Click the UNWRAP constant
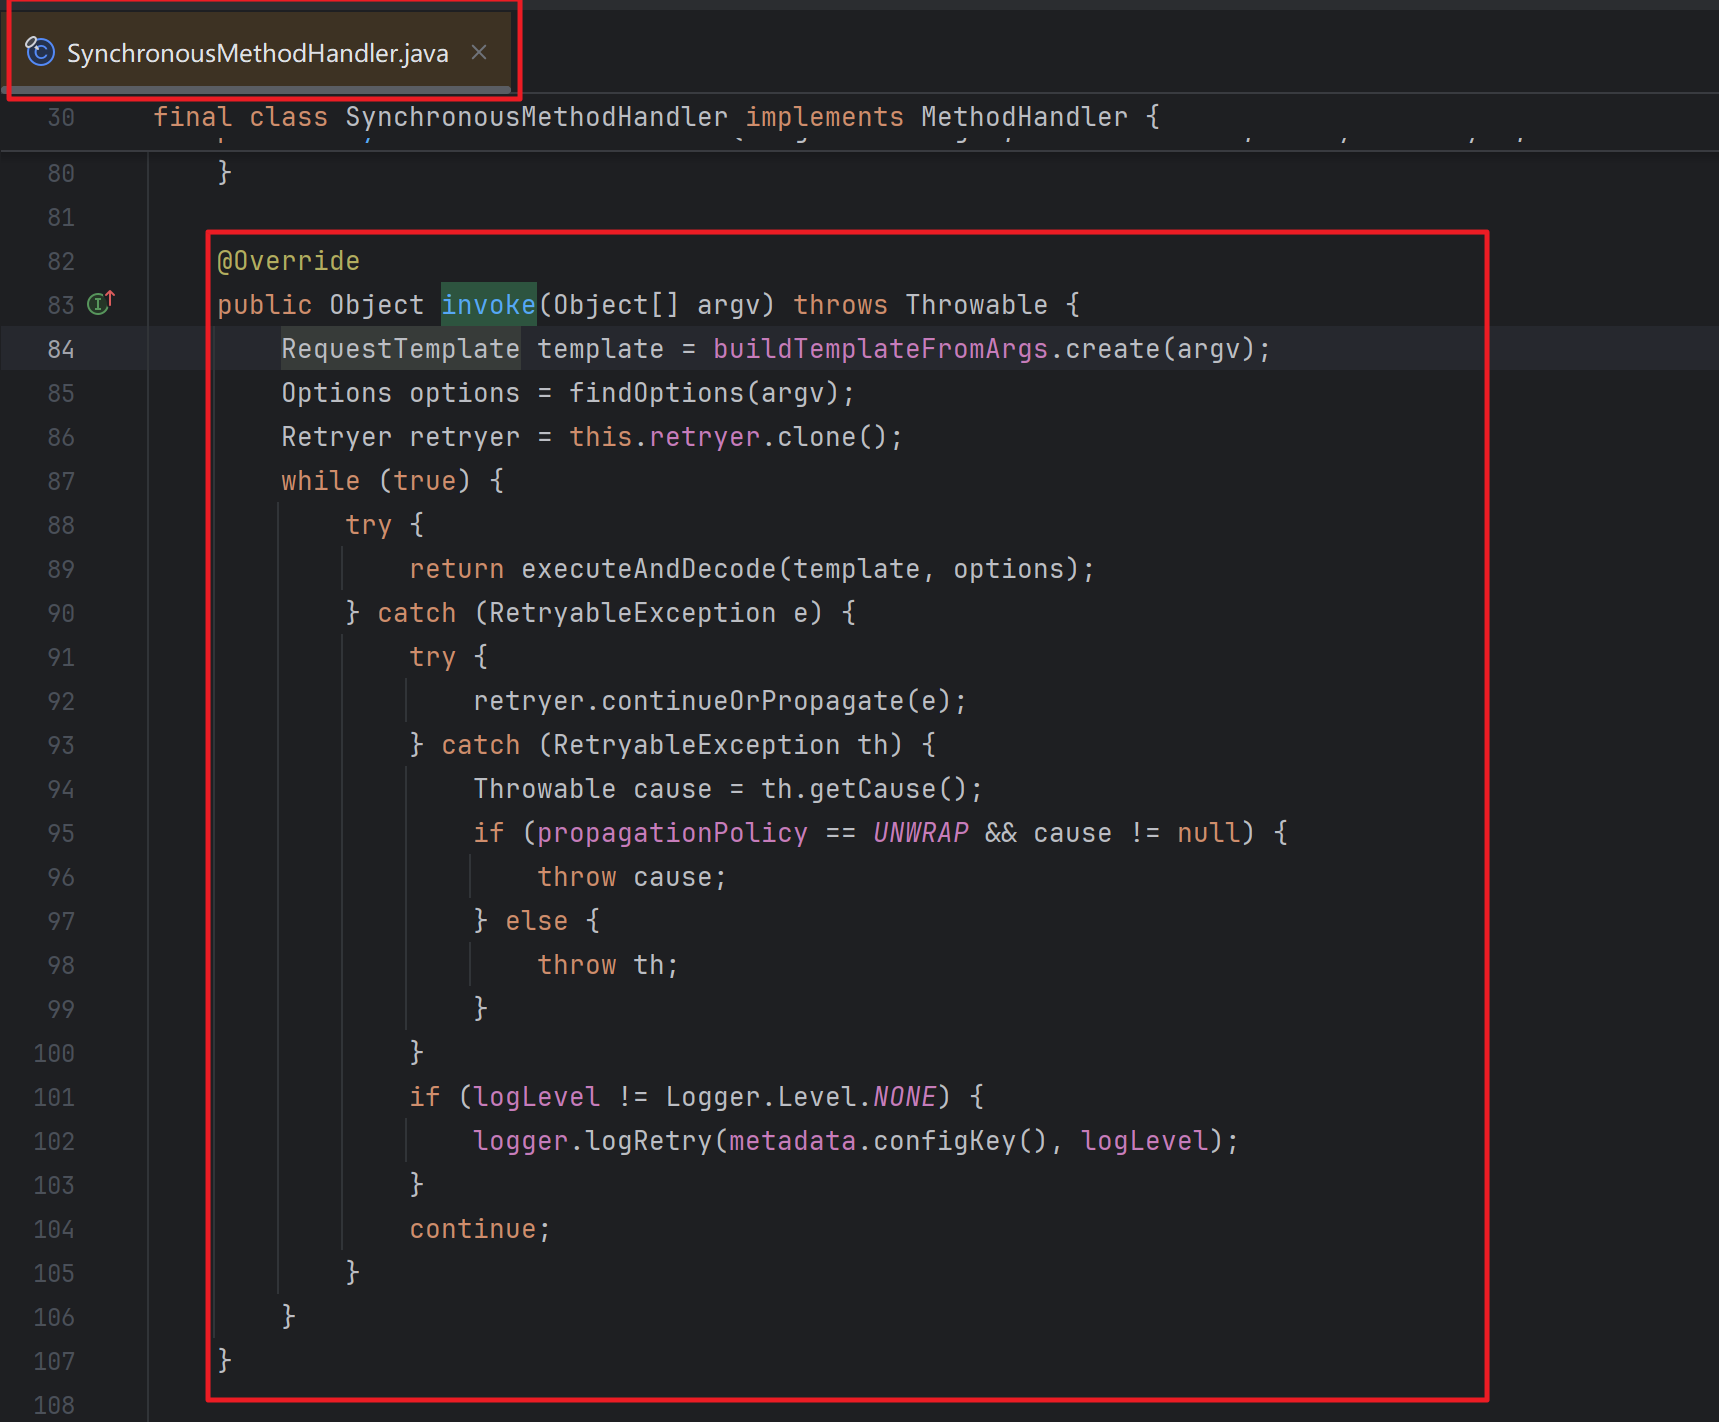The image size is (1719, 1422). point(920,833)
